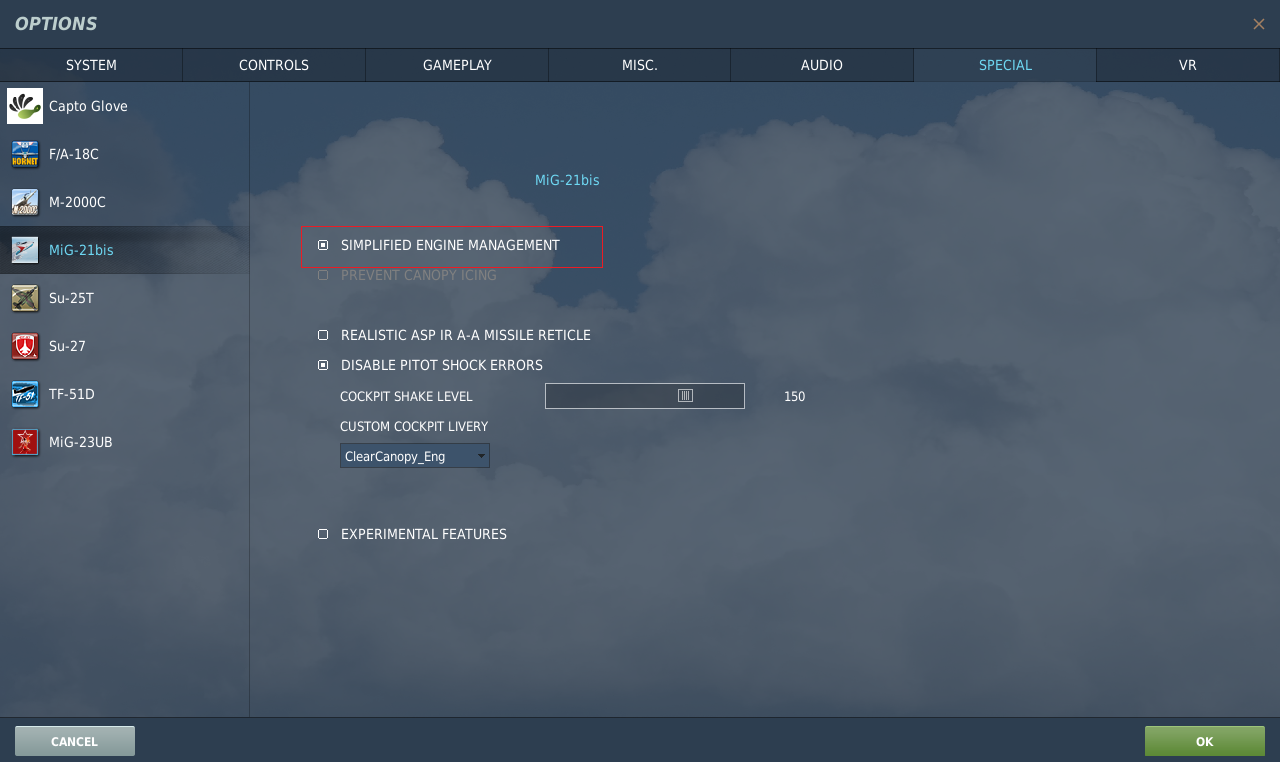1280x762 pixels.
Task: Select the TF-51D module icon
Action: 25,394
